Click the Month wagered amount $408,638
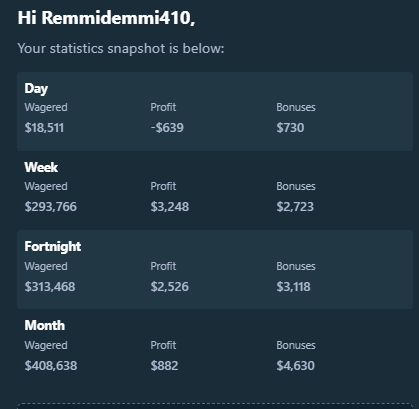 (51, 366)
